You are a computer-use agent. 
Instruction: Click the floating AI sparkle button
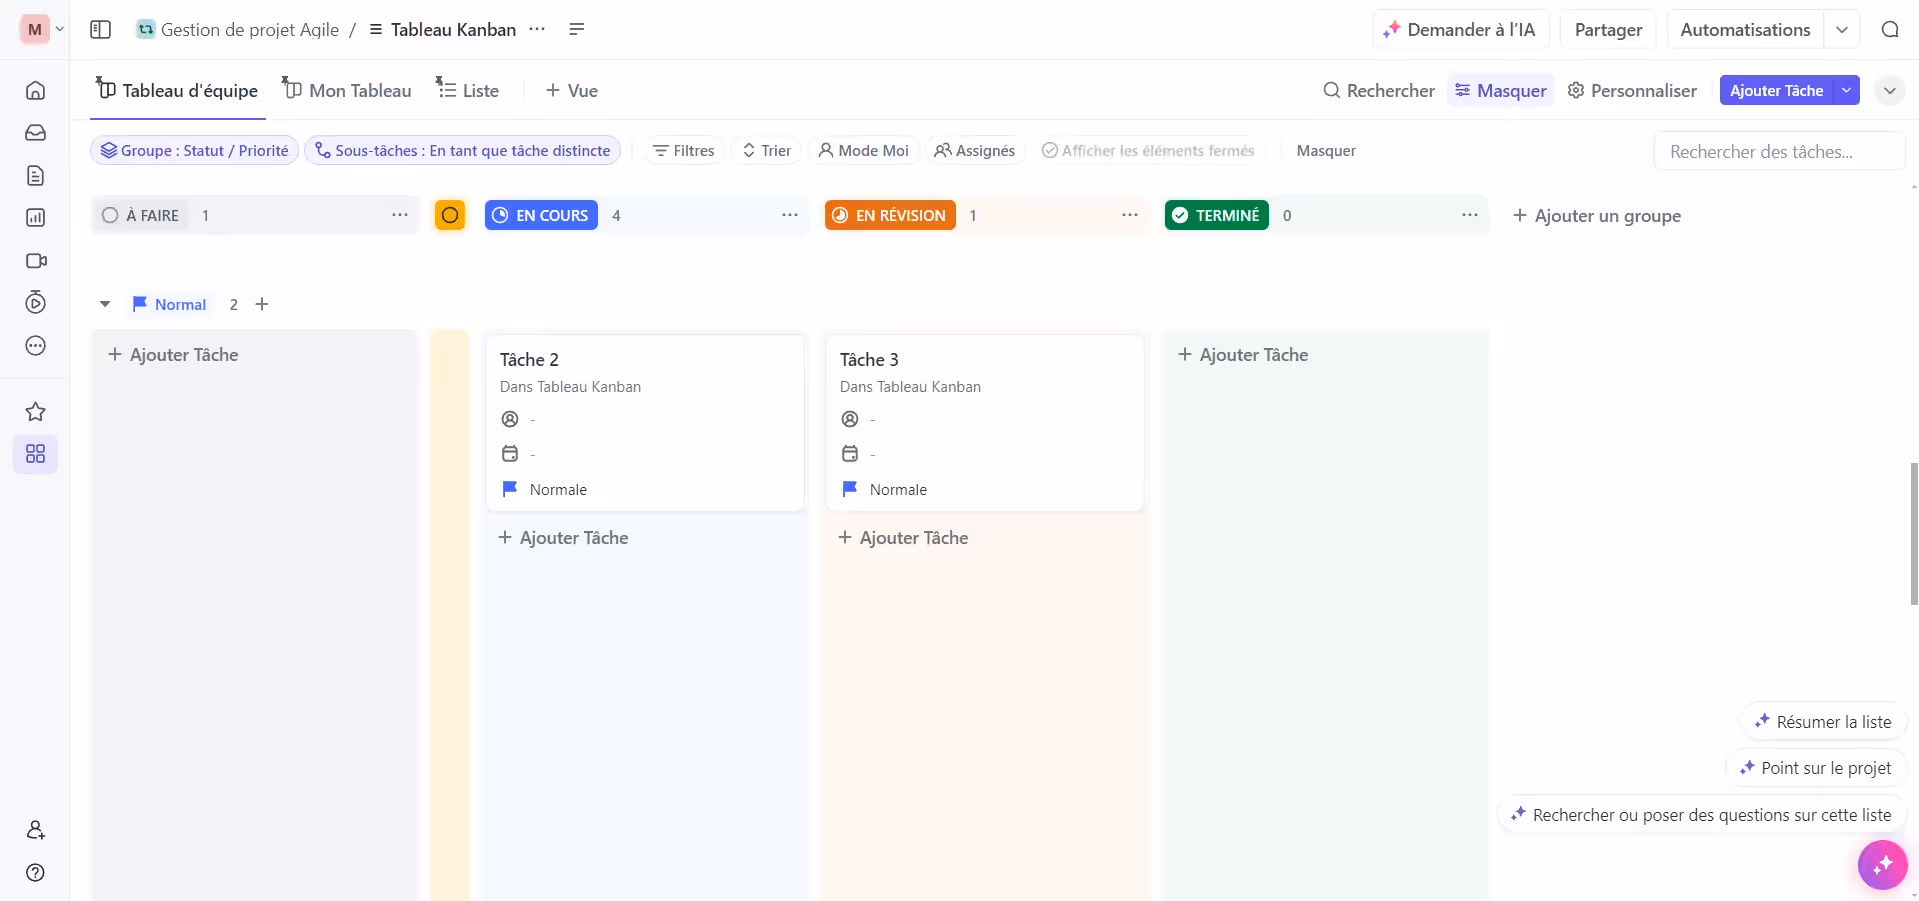point(1882,865)
